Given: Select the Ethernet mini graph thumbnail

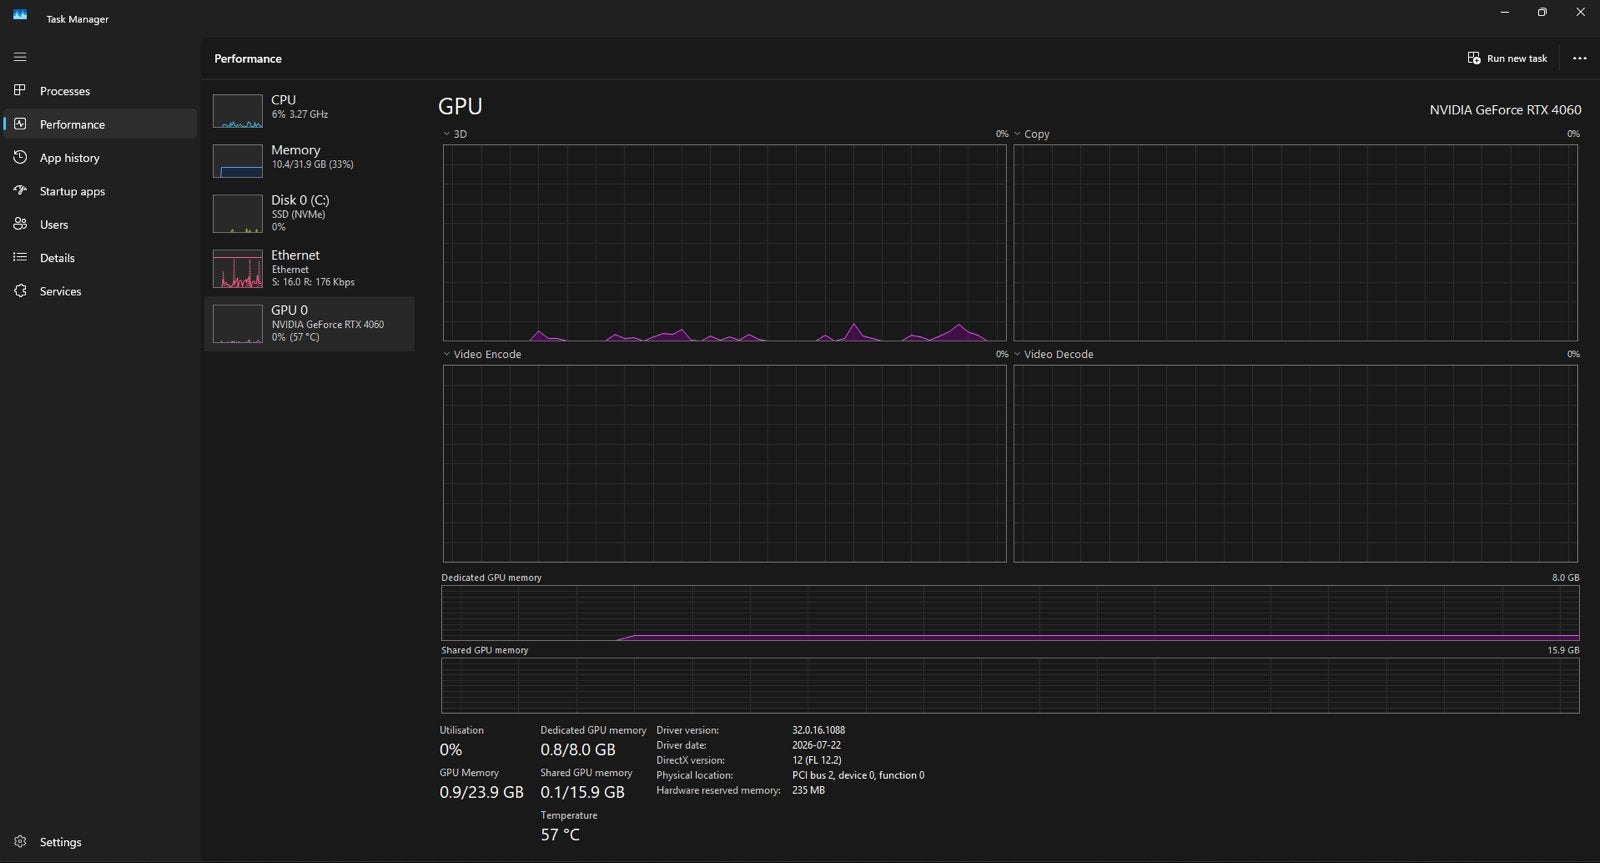Looking at the screenshot, I should [x=237, y=269].
